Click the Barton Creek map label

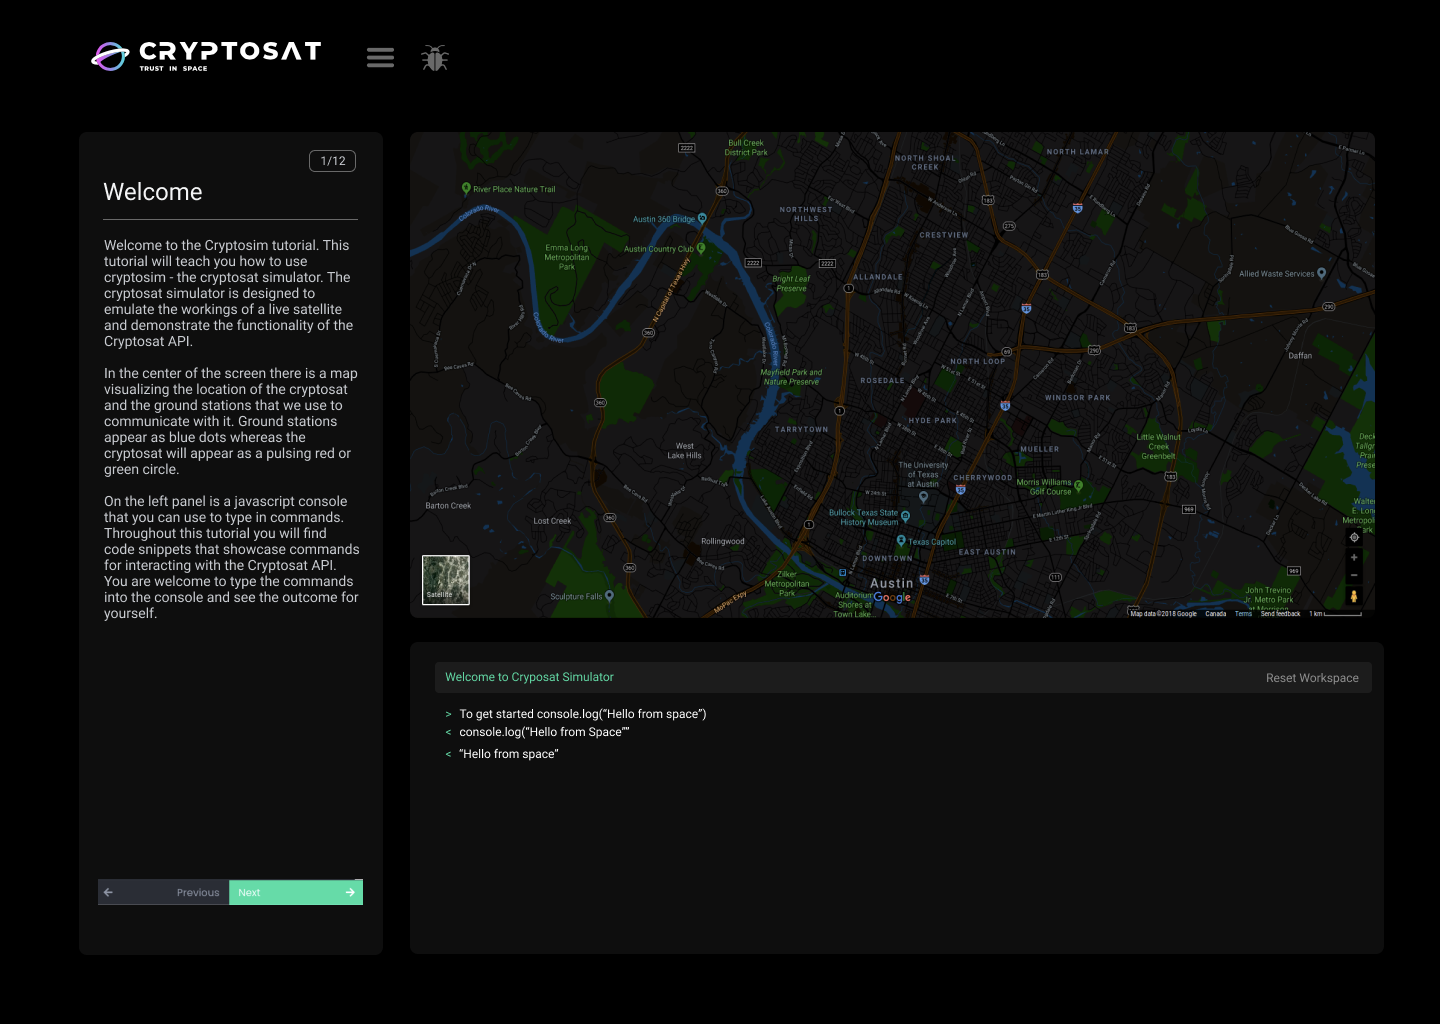pos(448,505)
